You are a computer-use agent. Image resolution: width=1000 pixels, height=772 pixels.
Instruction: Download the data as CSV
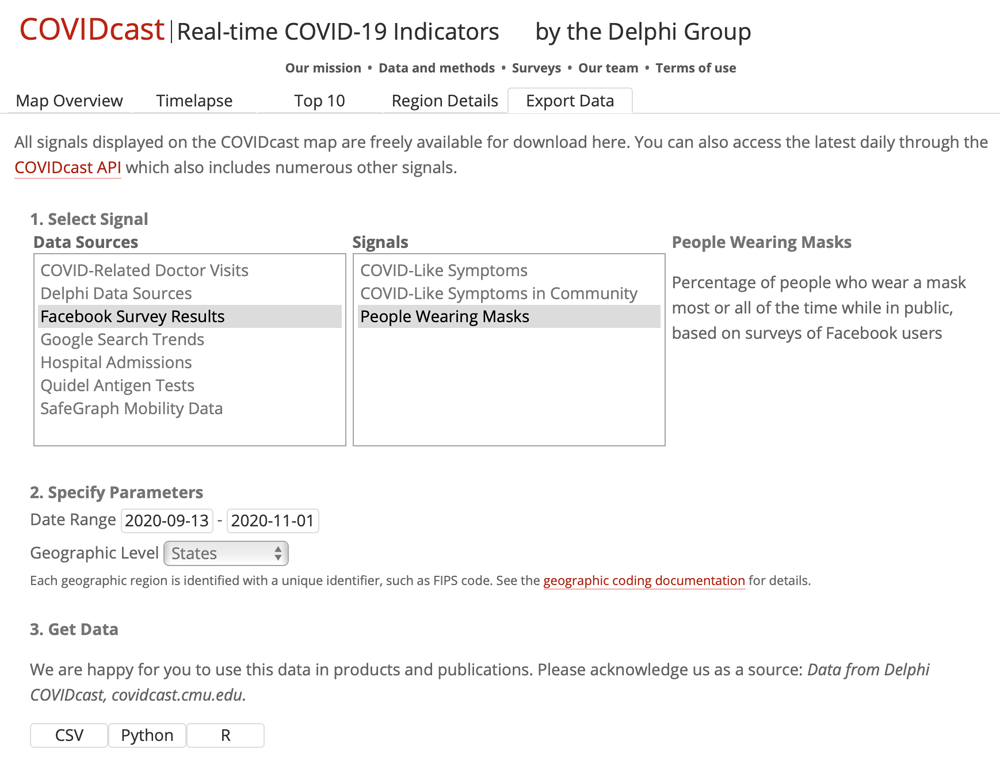68,735
